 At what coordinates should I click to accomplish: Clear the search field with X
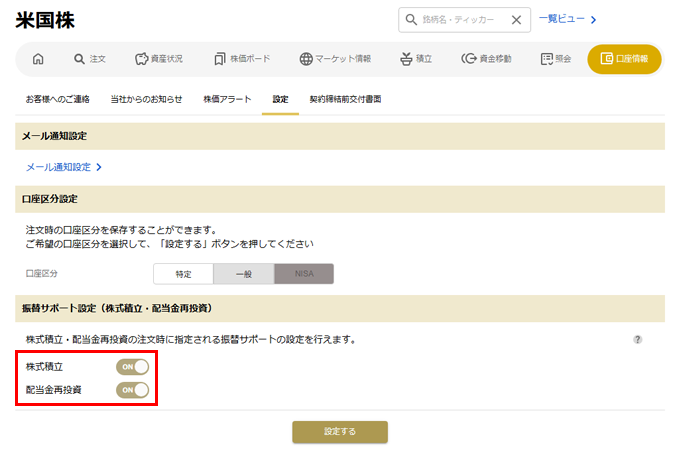(516, 20)
